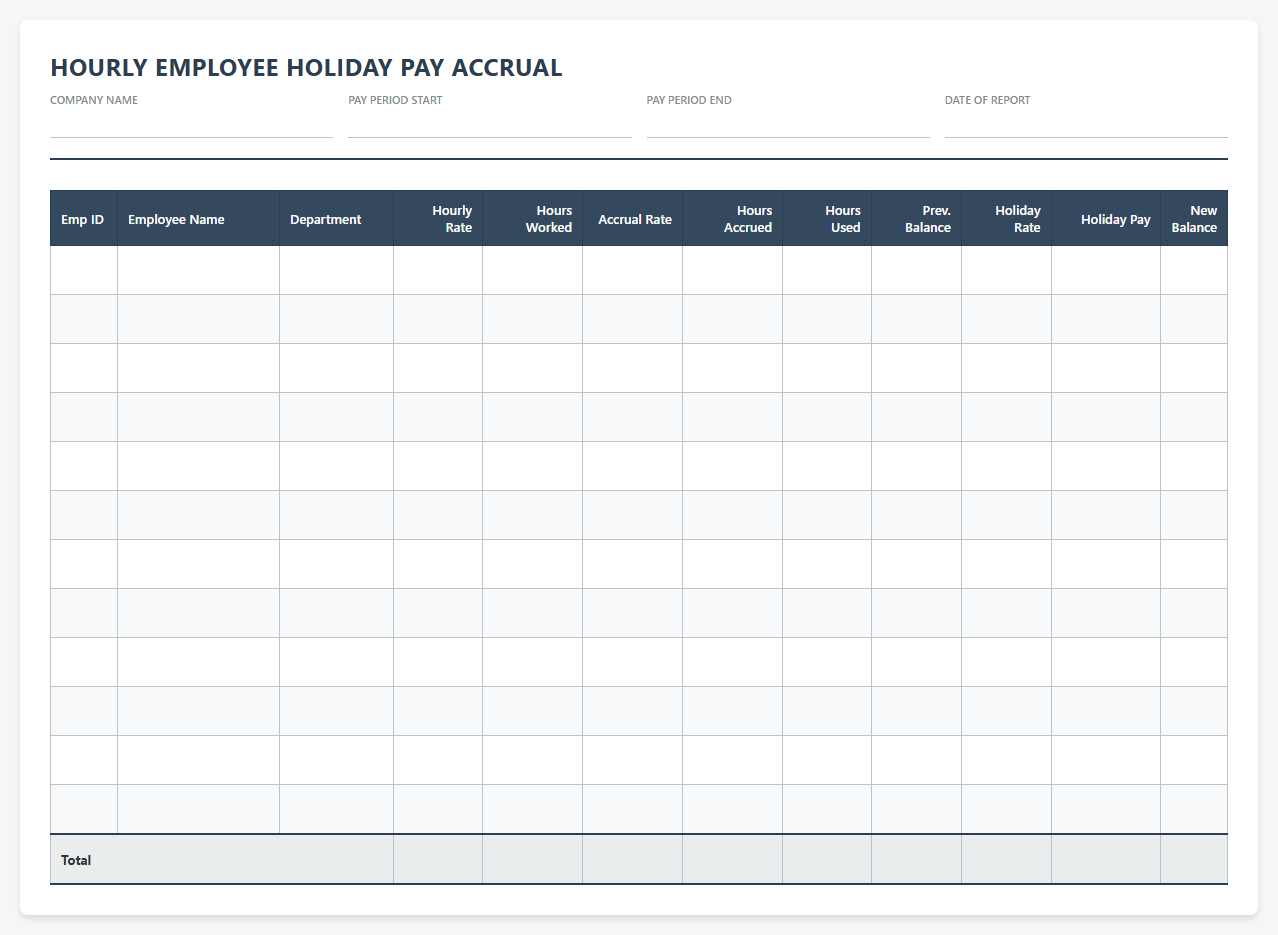Screen dimensions: 1278x935
Task: Select the New Balance column header
Action: [1194, 219]
